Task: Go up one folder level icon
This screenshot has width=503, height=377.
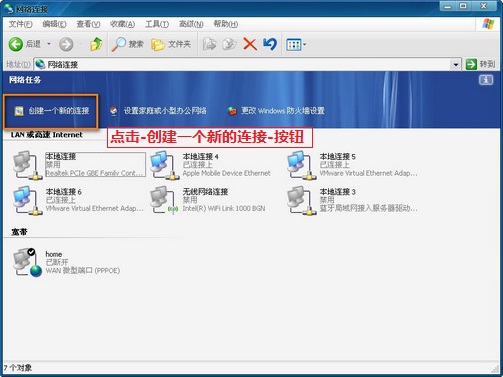Action: pos(96,44)
